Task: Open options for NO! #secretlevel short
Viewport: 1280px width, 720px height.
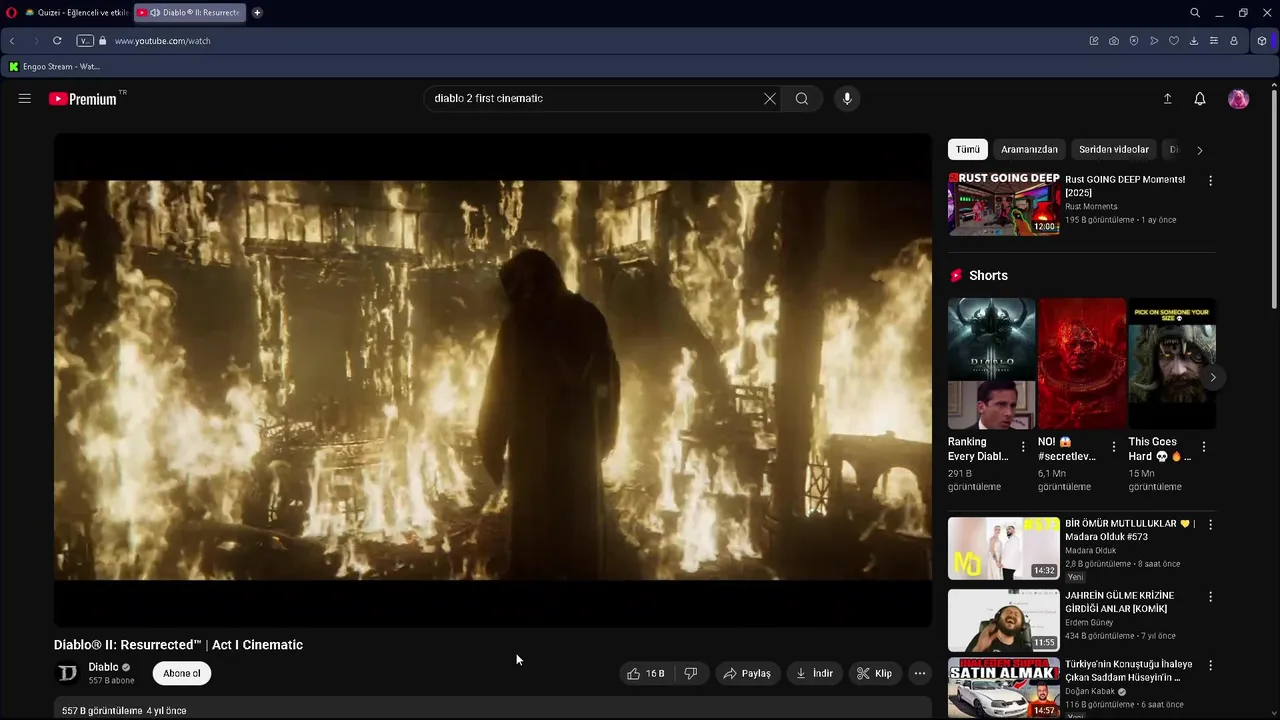Action: click(1114, 447)
